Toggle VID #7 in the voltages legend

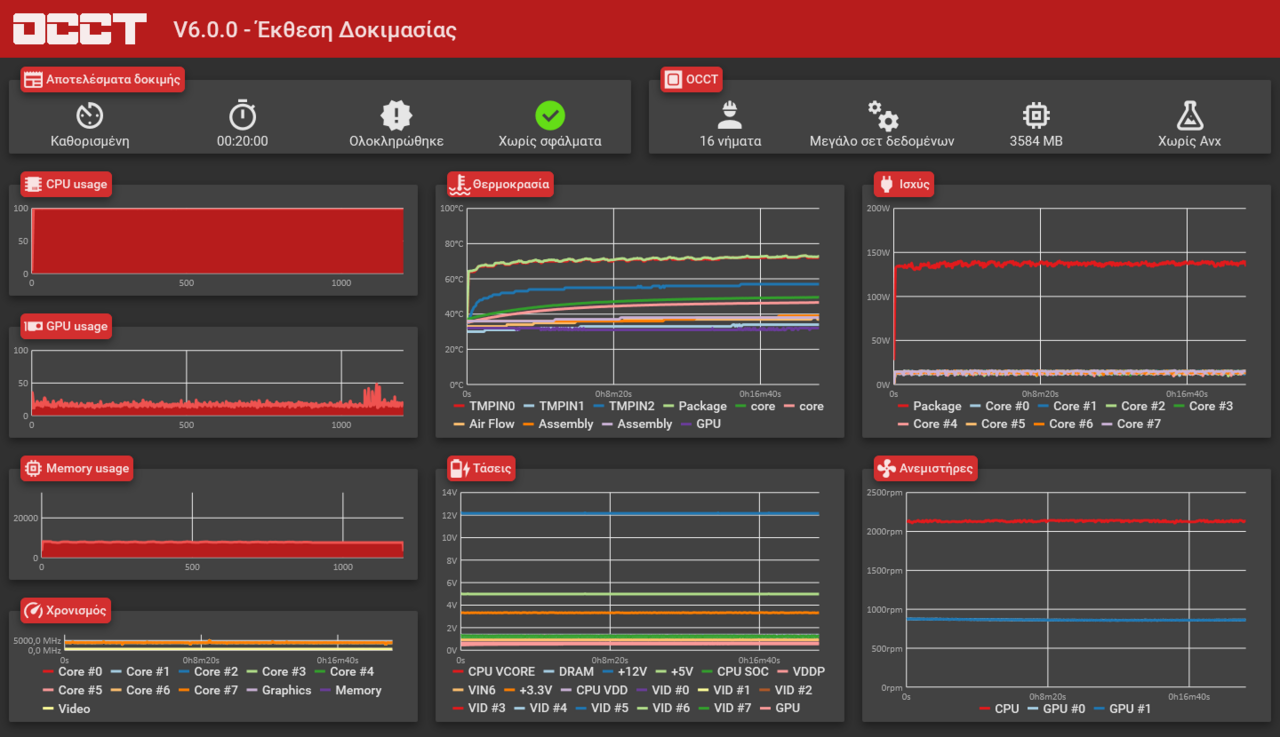(724, 708)
